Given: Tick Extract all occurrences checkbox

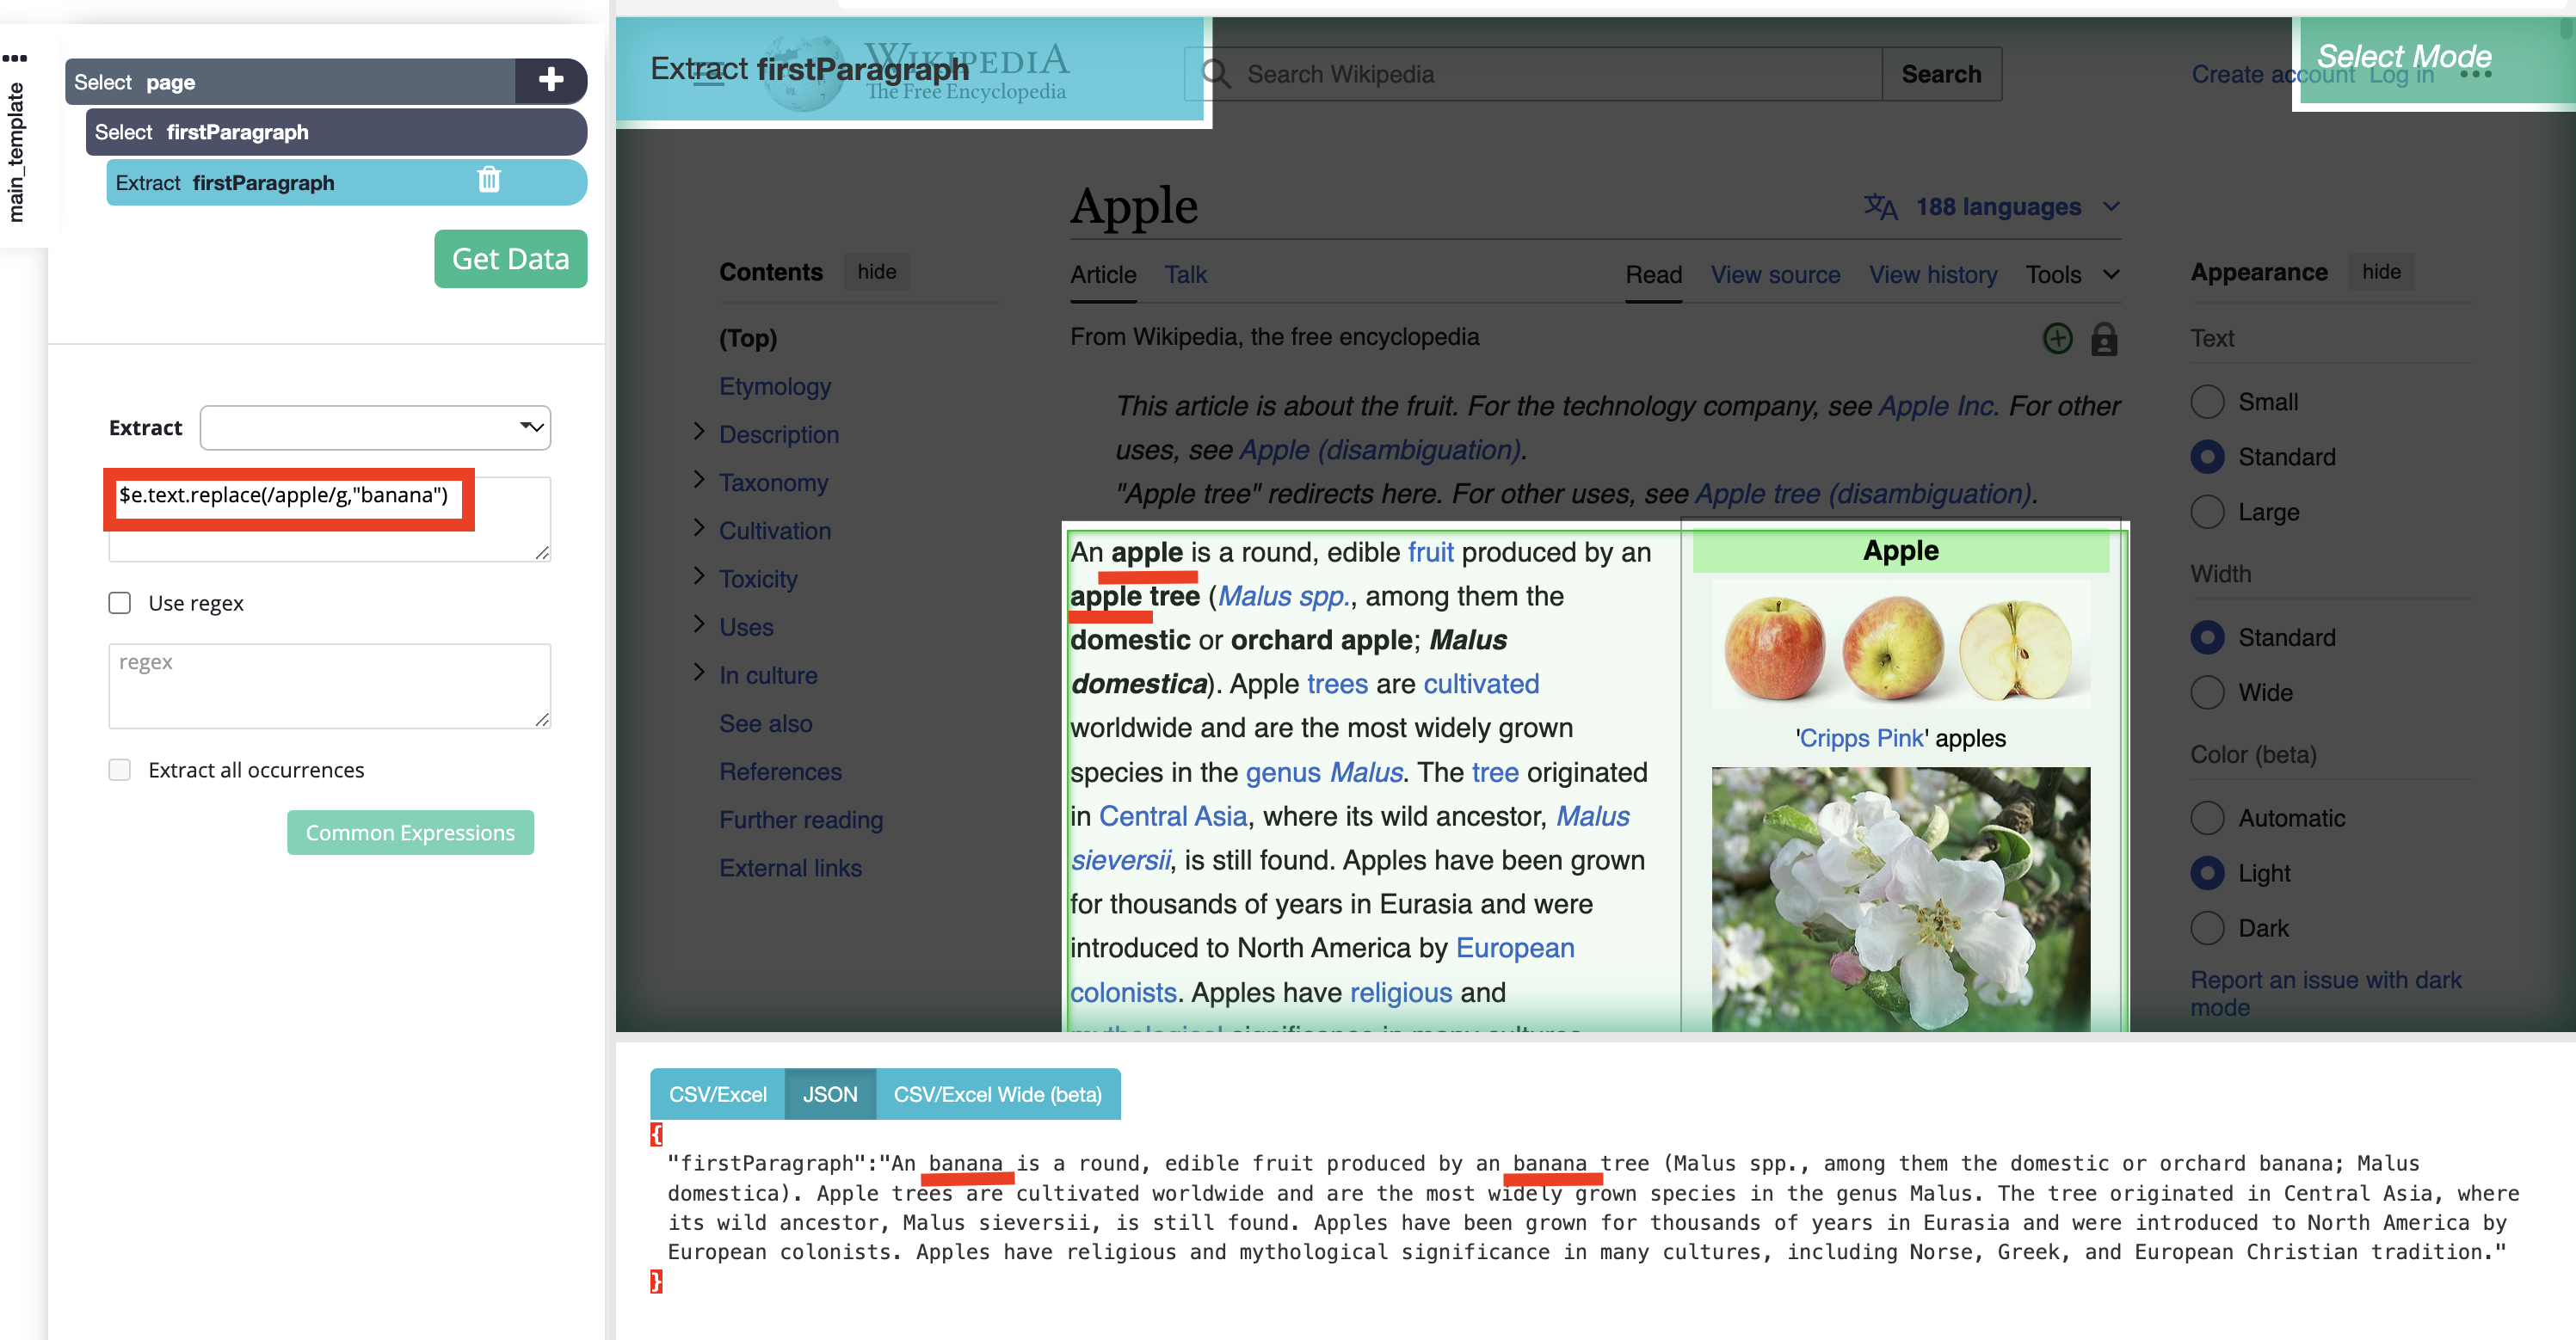Looking at the screenshot, I should point(120,769).
